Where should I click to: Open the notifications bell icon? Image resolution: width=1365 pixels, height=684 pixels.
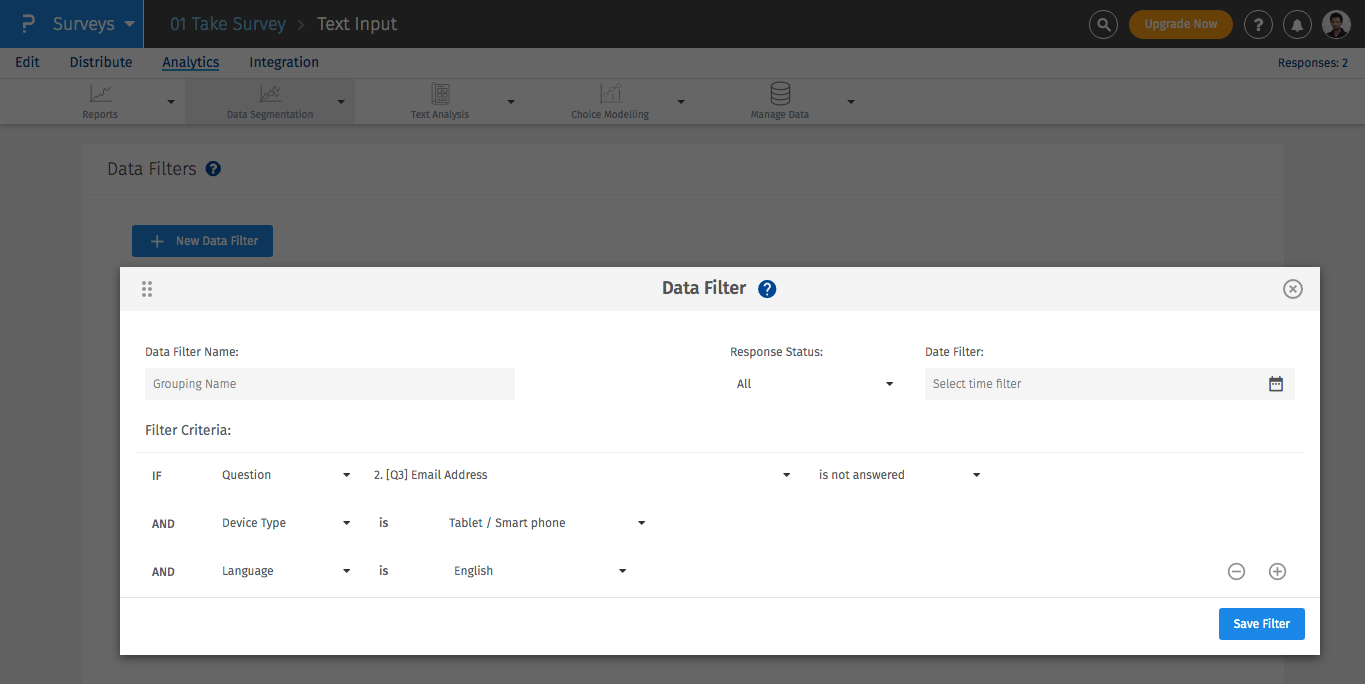[1298, 24]
